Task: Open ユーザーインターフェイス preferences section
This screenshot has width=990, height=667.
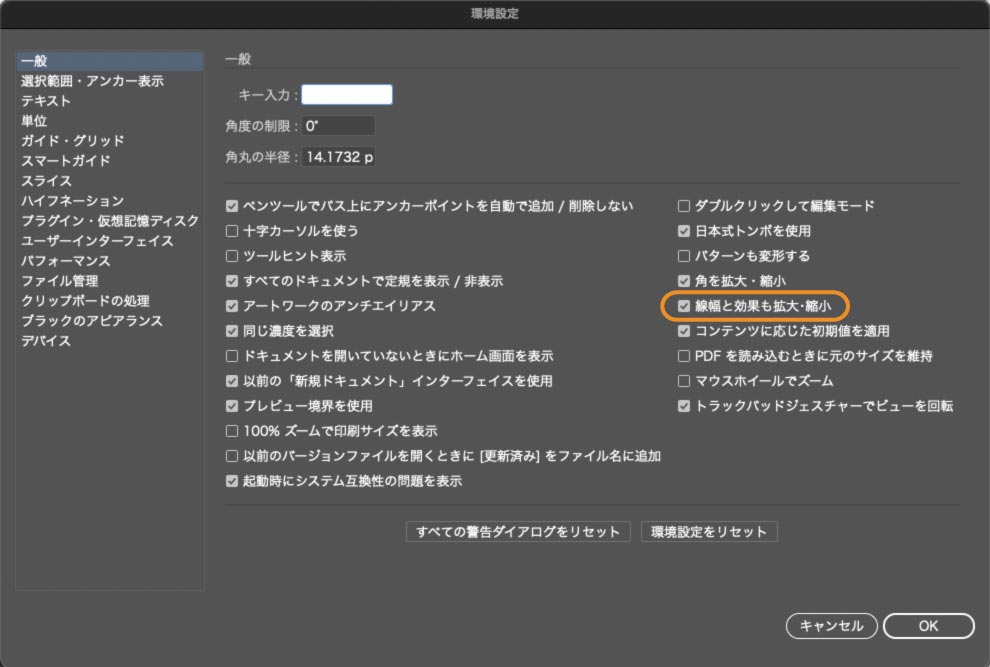Action: [x=97, y=241]
